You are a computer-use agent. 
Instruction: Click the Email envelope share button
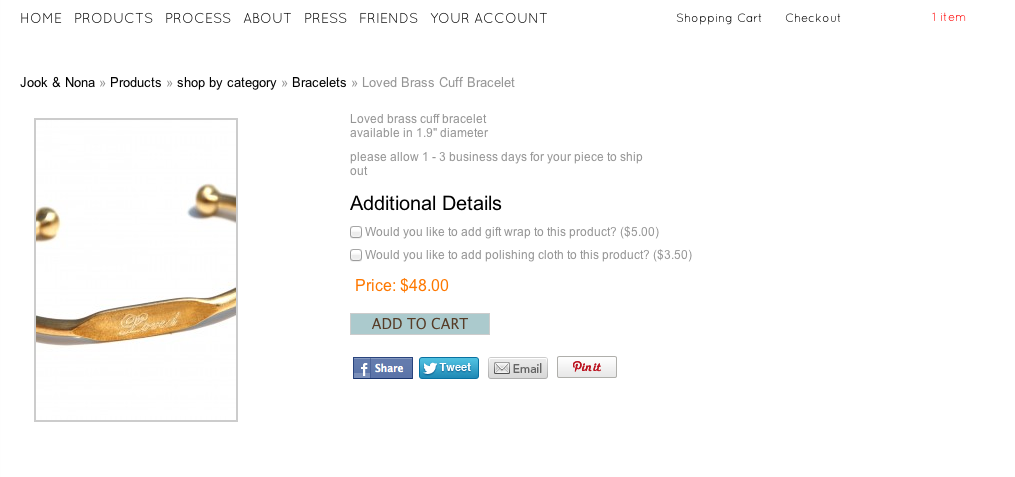point(518,368)
